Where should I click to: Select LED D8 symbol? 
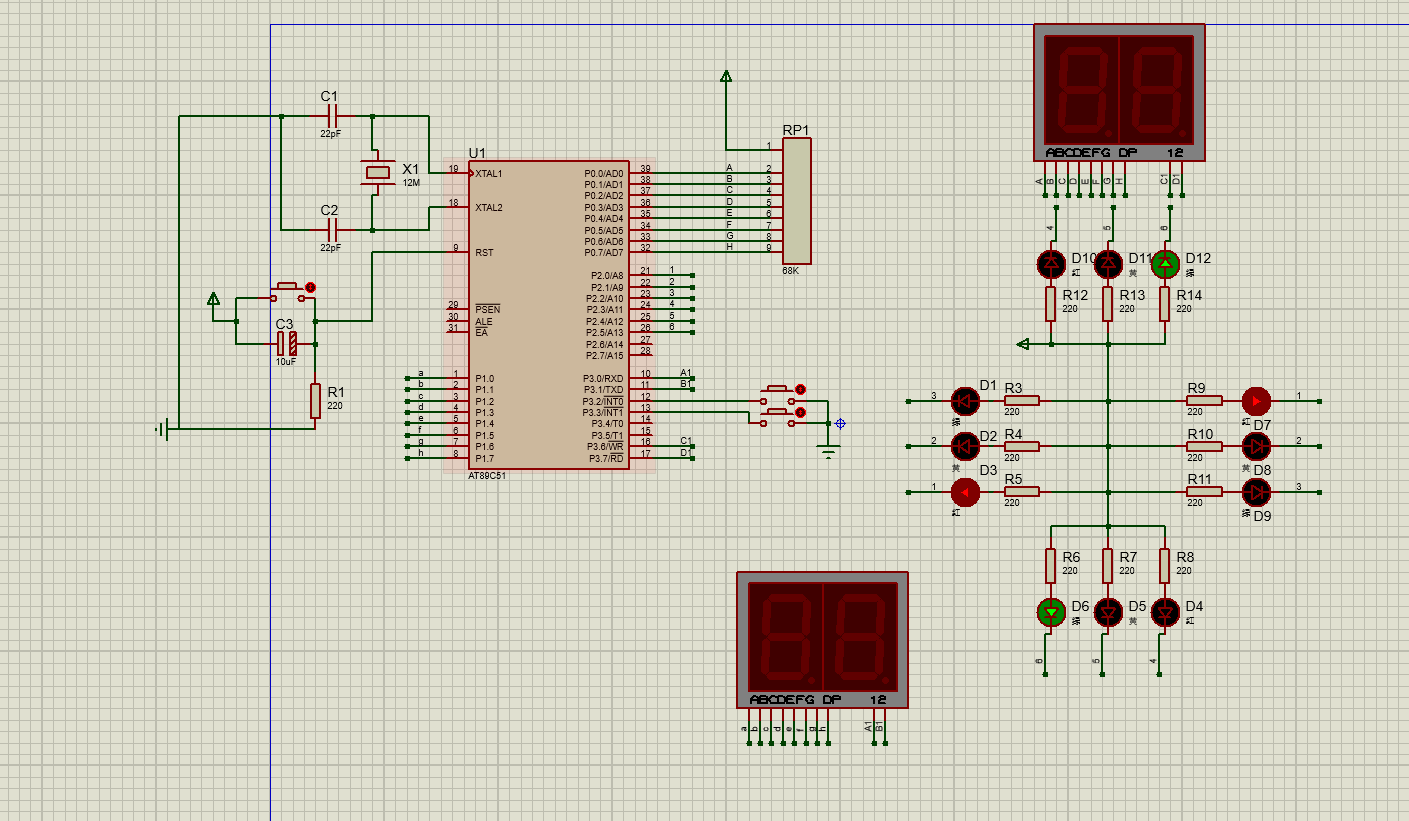coord(1256,446)
